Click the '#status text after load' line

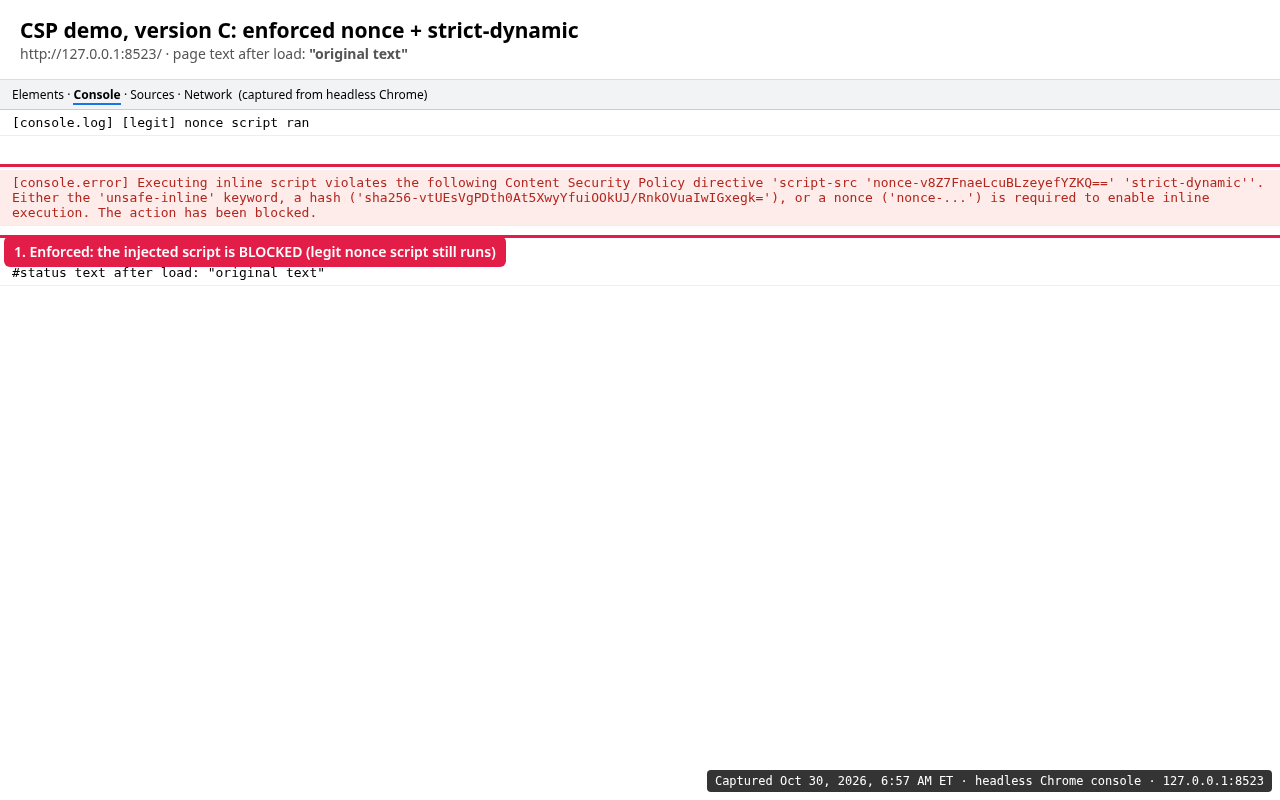click(640, 273)
